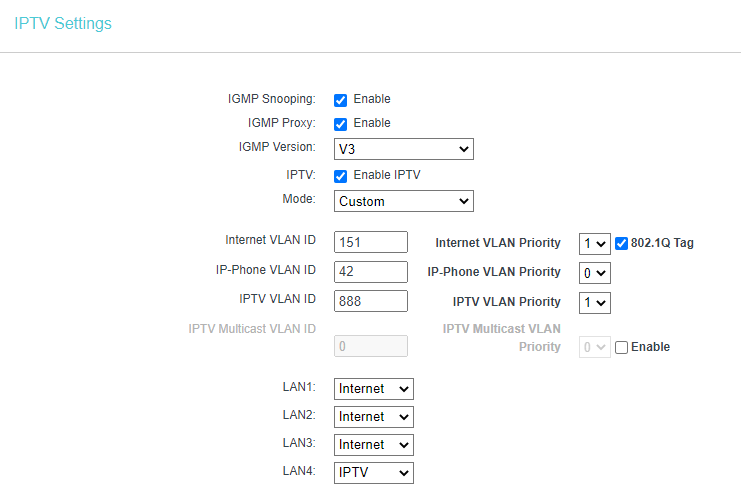This screenshot has width=741, height=491.
Task: Open the IGMP Version dropdown
Action: coord(404,149)
